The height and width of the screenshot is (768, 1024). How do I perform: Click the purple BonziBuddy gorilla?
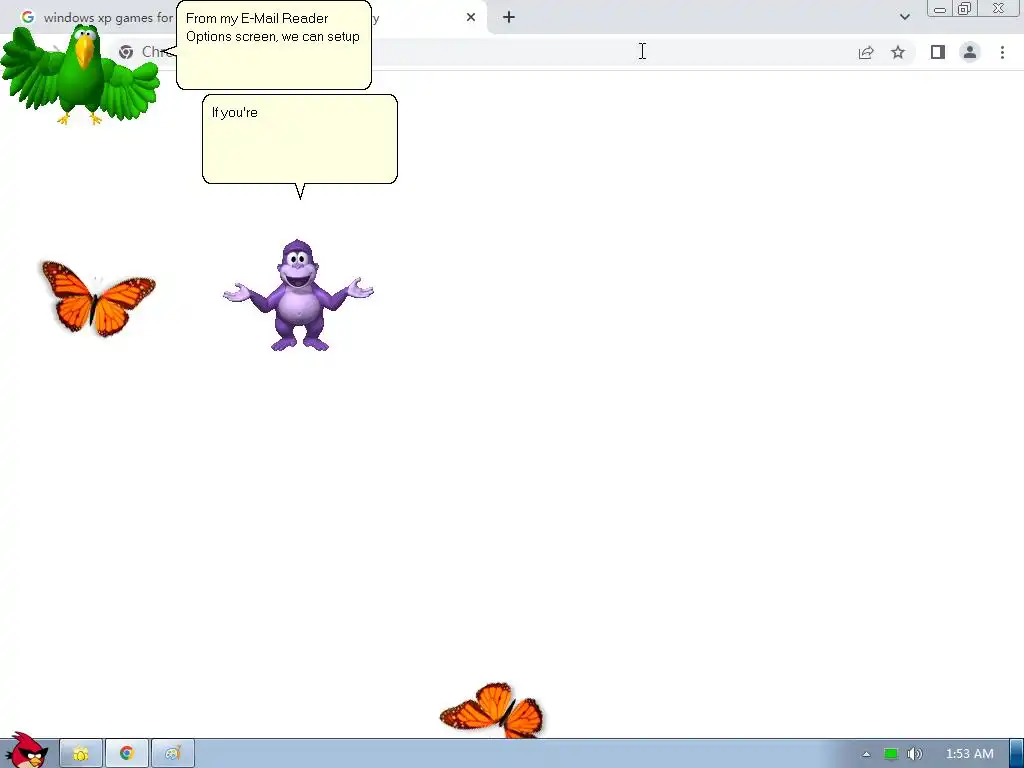pos(298,295)
